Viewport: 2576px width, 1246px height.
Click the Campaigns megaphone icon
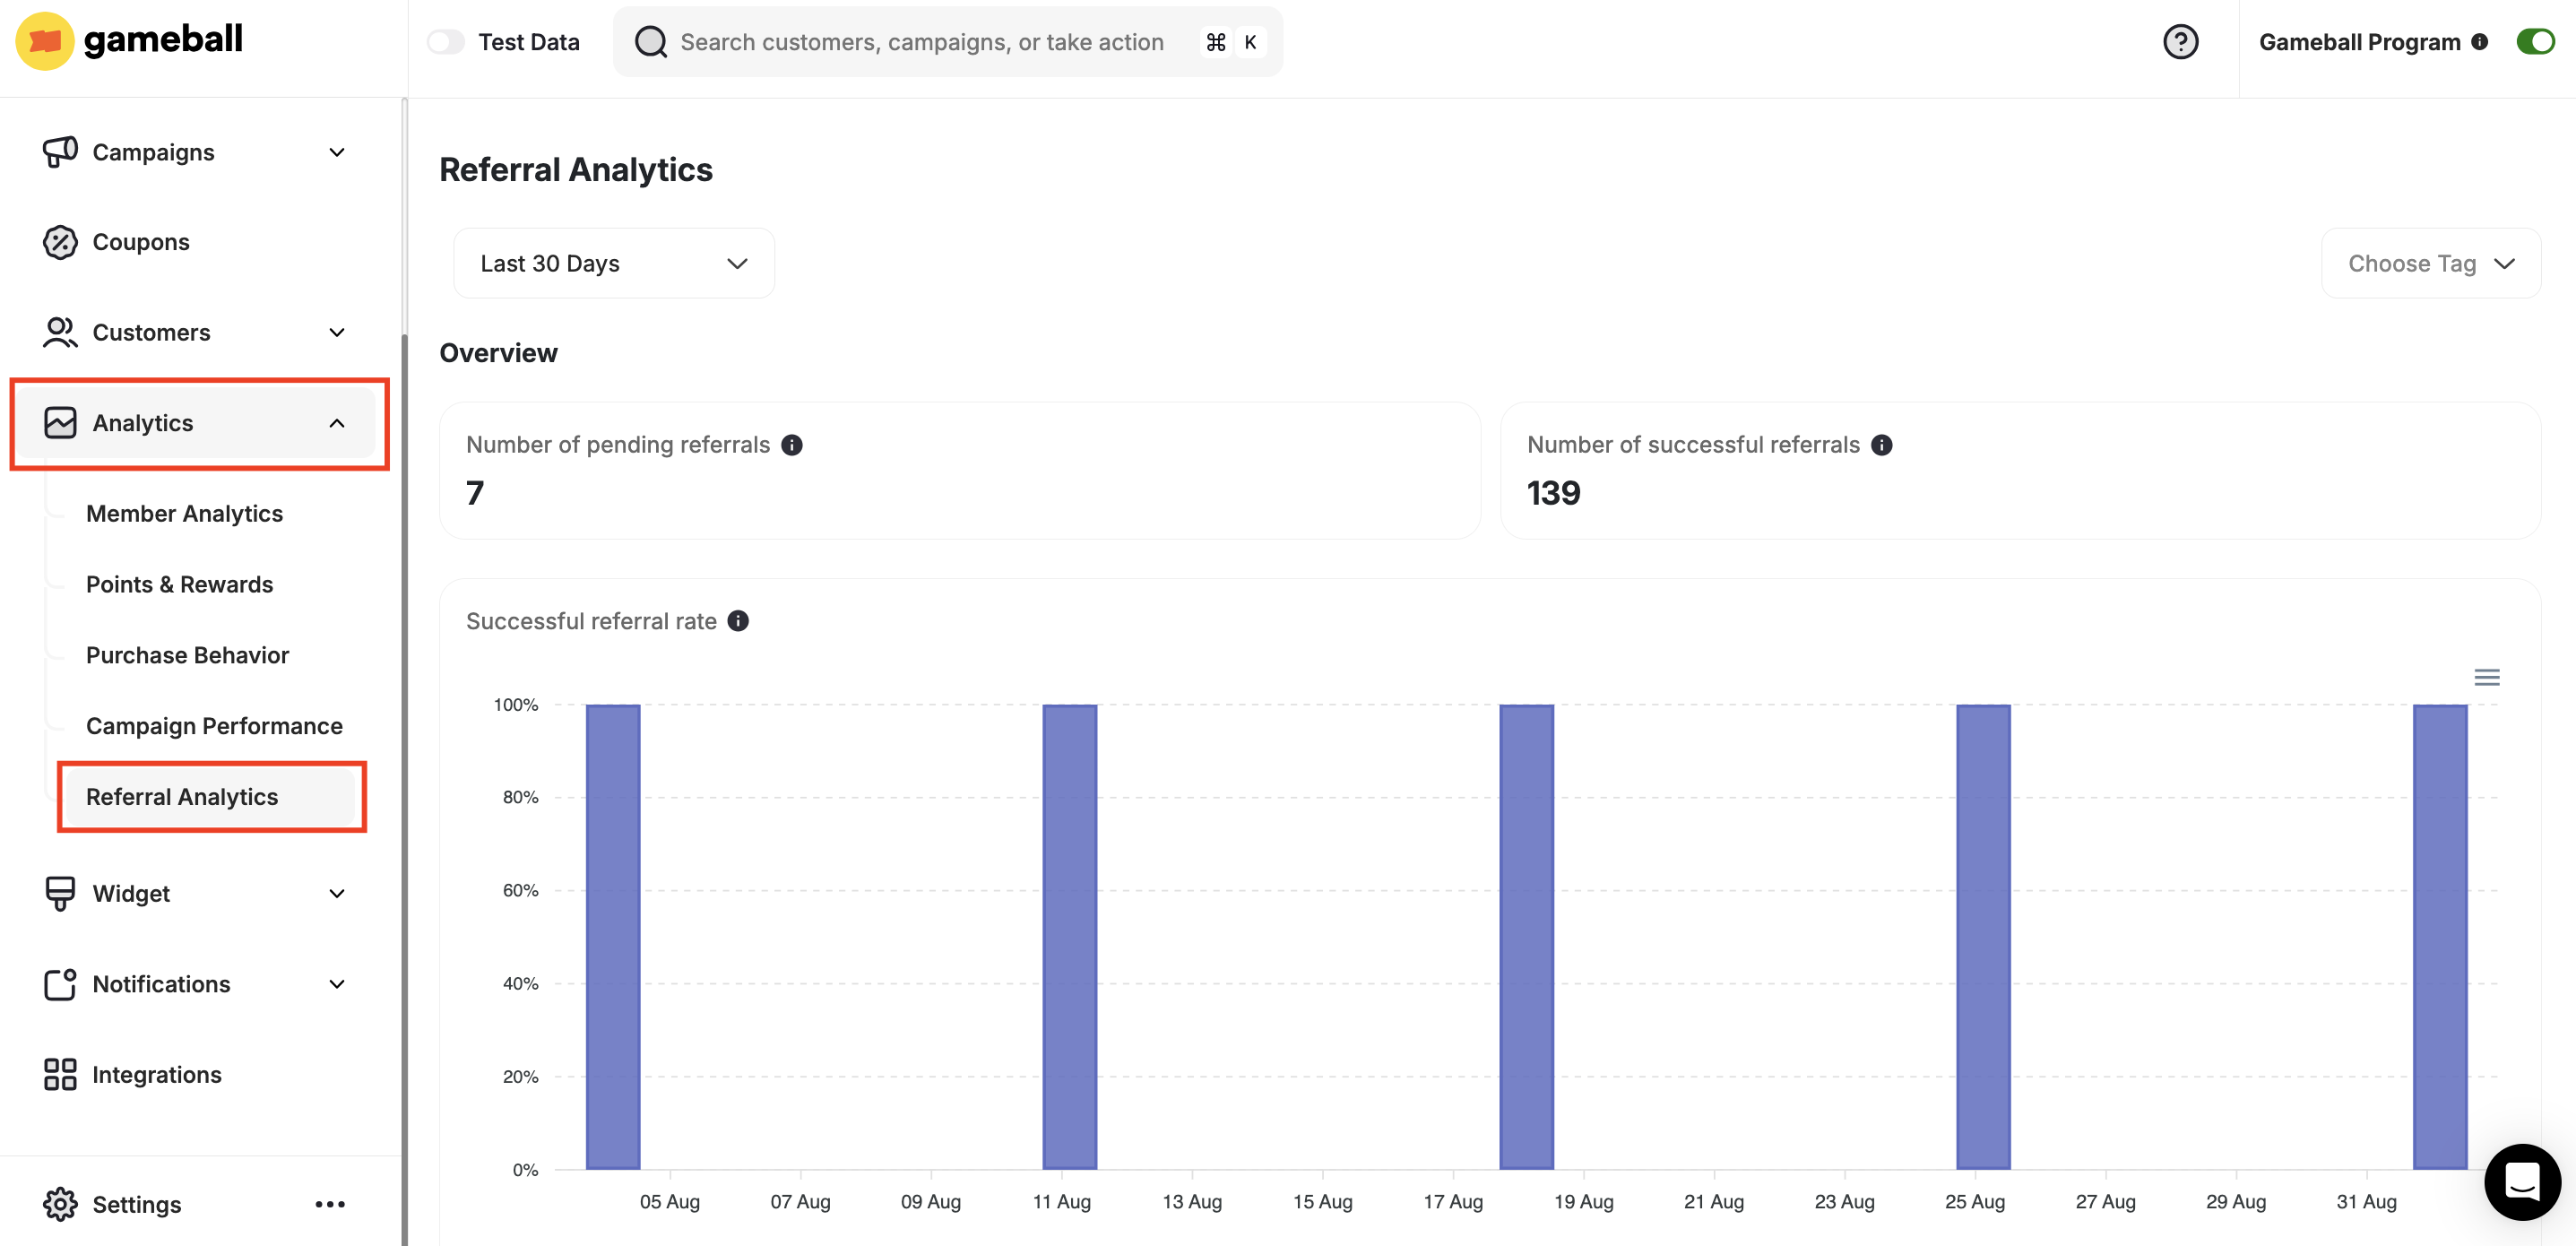coord(59,151)
